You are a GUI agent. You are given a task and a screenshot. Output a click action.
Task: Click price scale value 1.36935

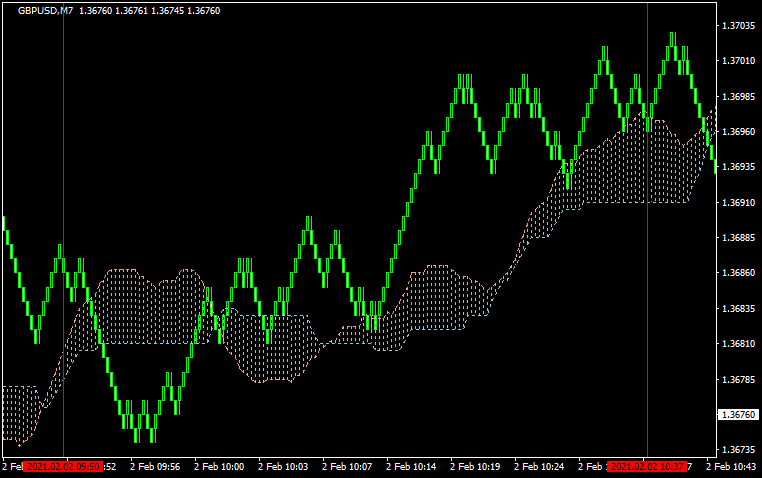pyautogui.click(x=739, y=167)
